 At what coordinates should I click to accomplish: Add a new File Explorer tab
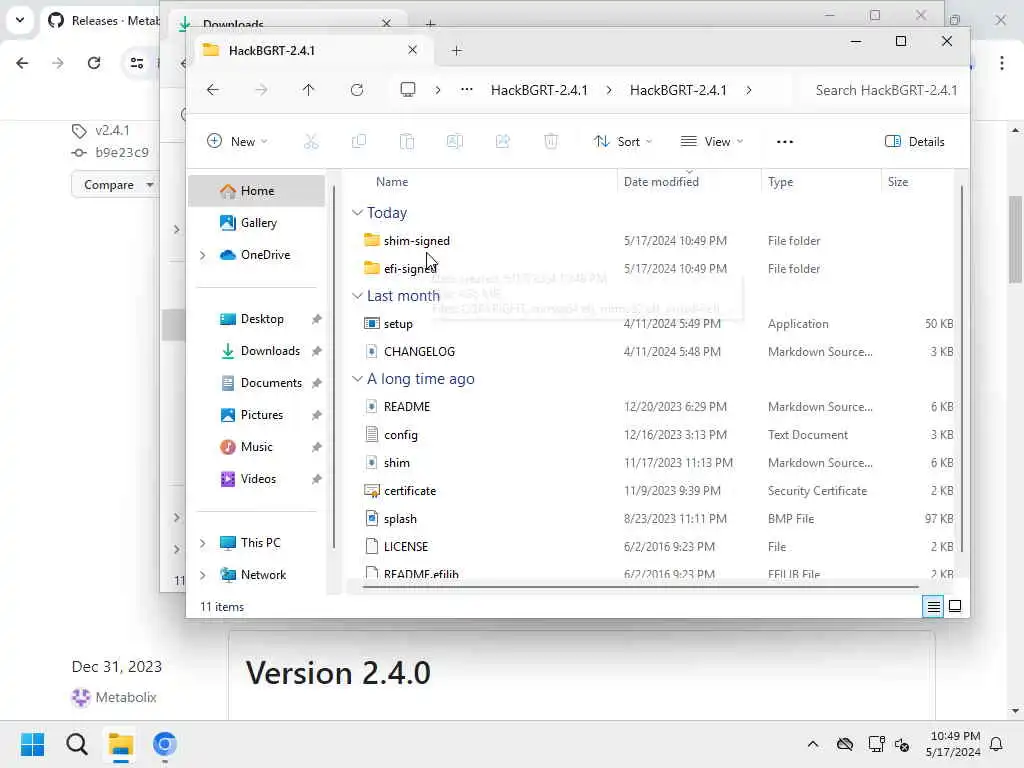[x=456, y=50]
